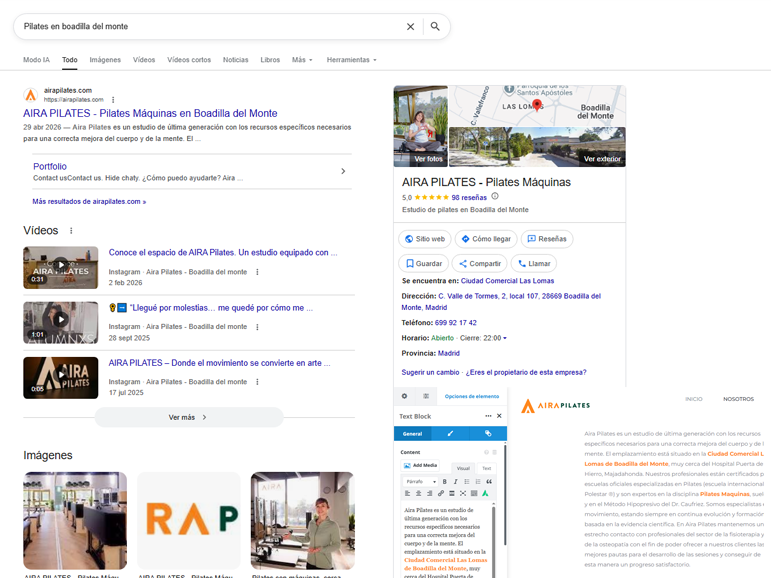The image size is (771, 578).
Task: Click the Guardar bookmark button
Action: (x=423, y=263)
